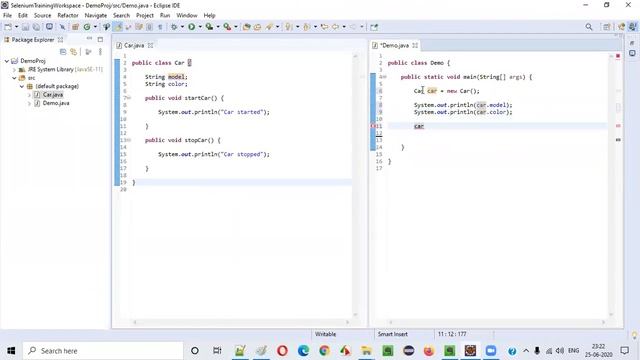Switch to the Demo.java editor tab
The height and width of the screenshot is (360, 640).
tap(394, 45)
